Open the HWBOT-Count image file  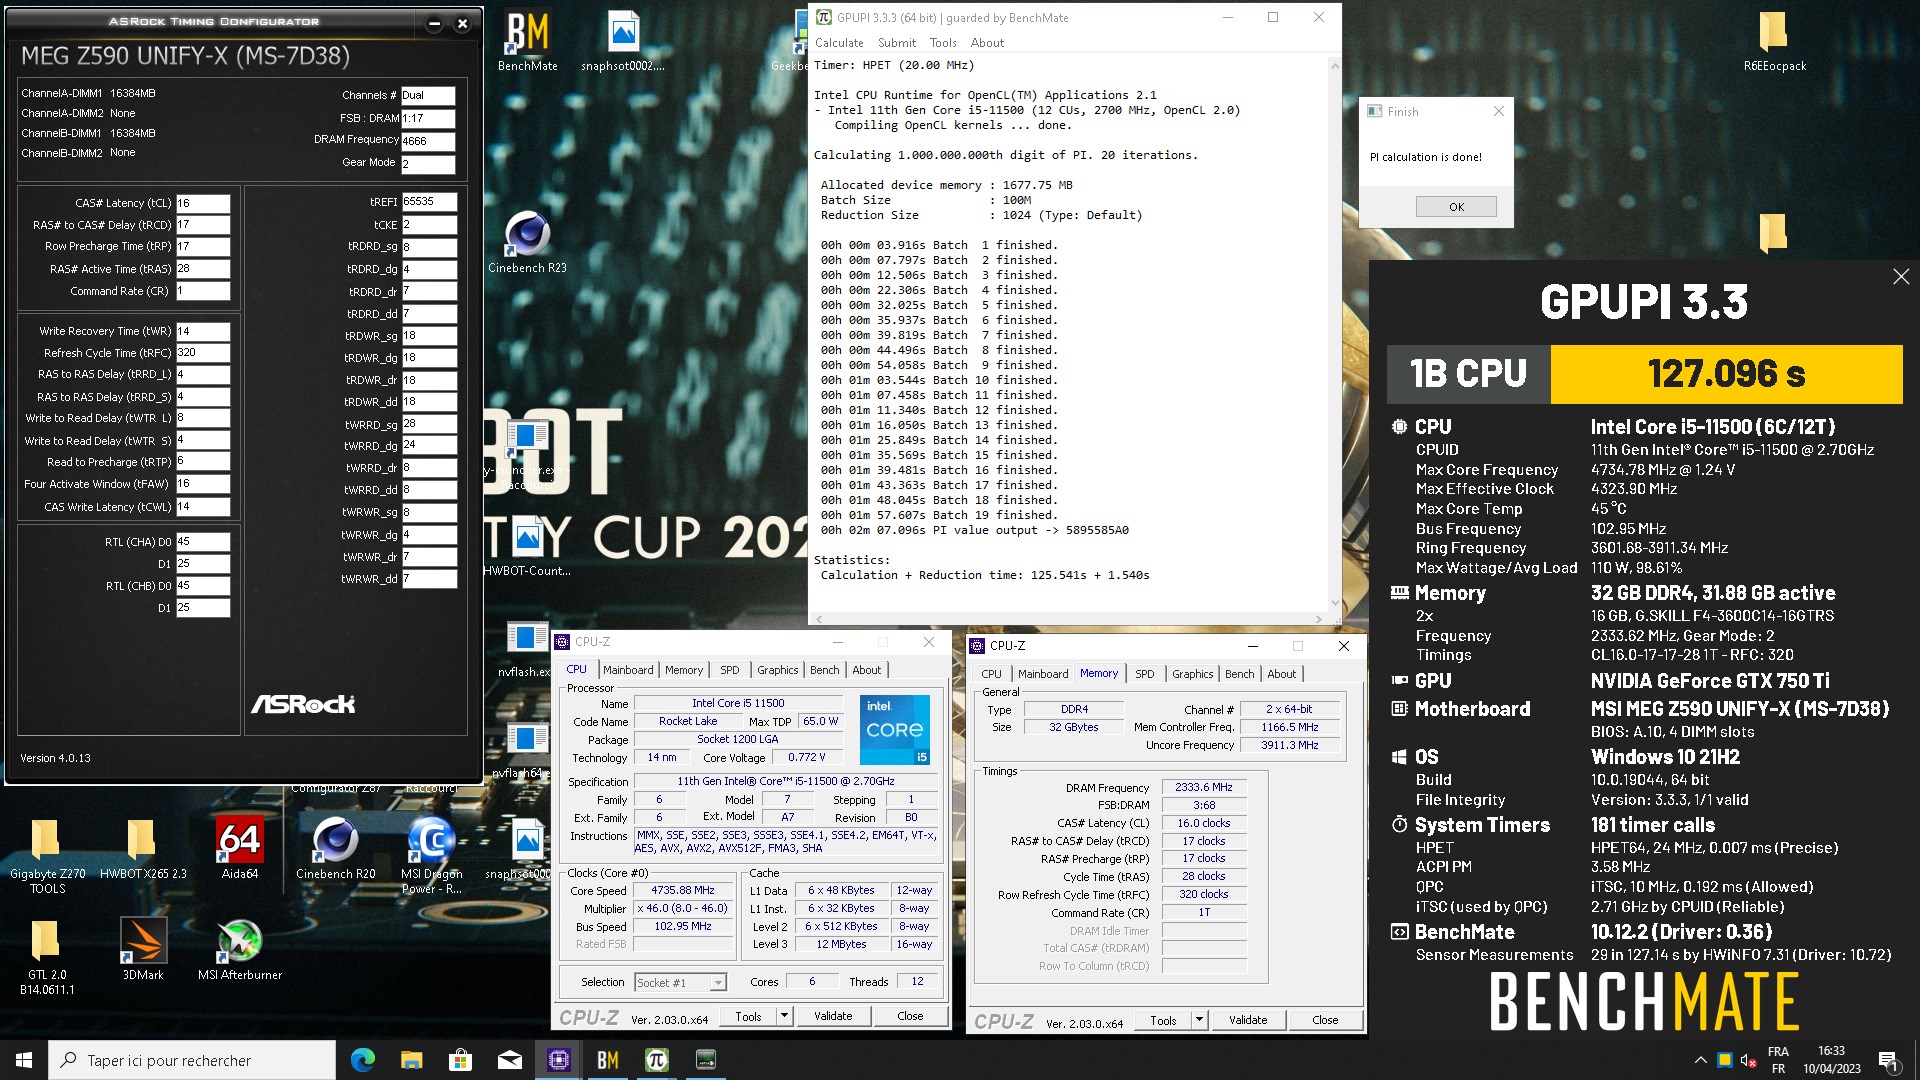527,547
